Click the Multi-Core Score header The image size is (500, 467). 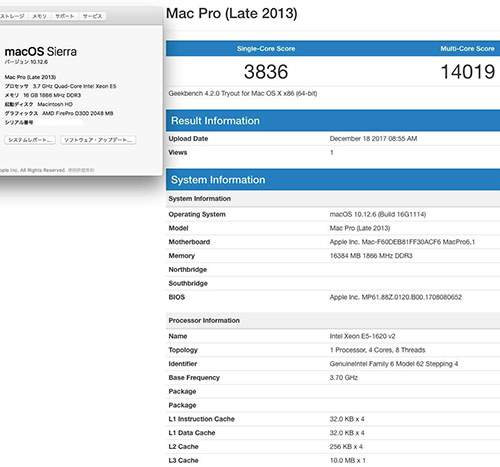tap(467, 49)
